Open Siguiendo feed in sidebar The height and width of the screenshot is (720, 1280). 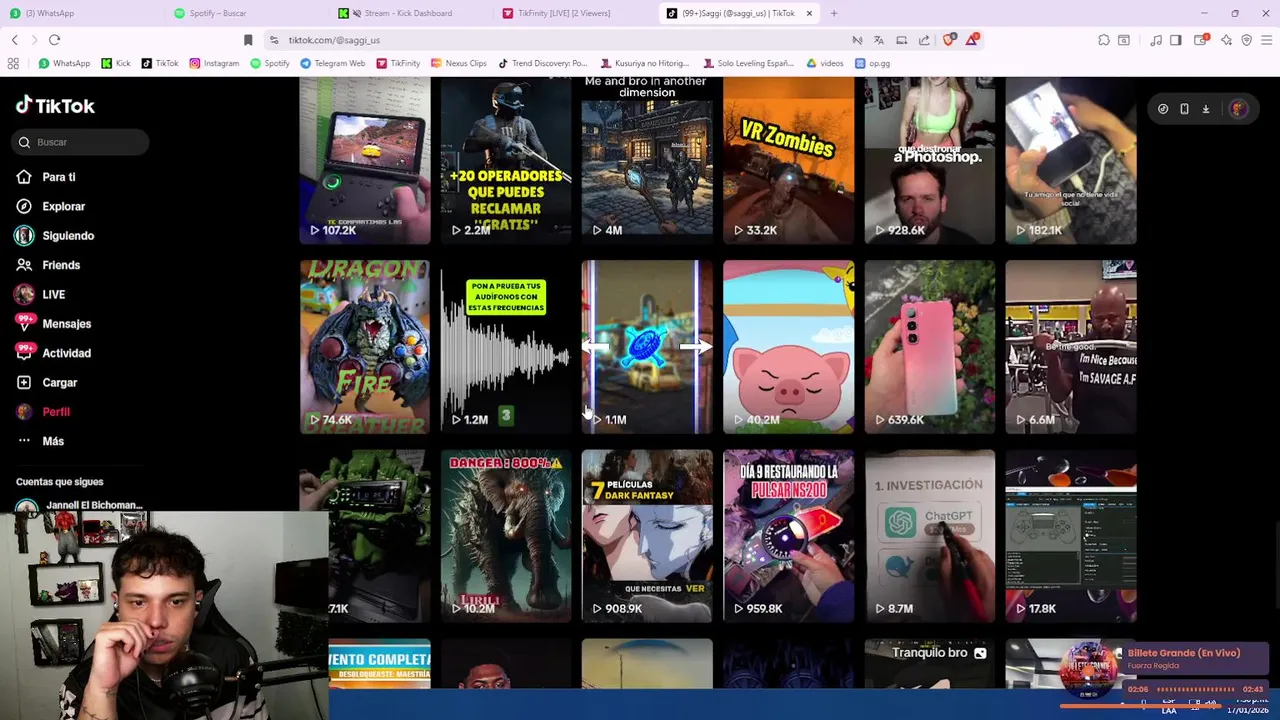55,236
